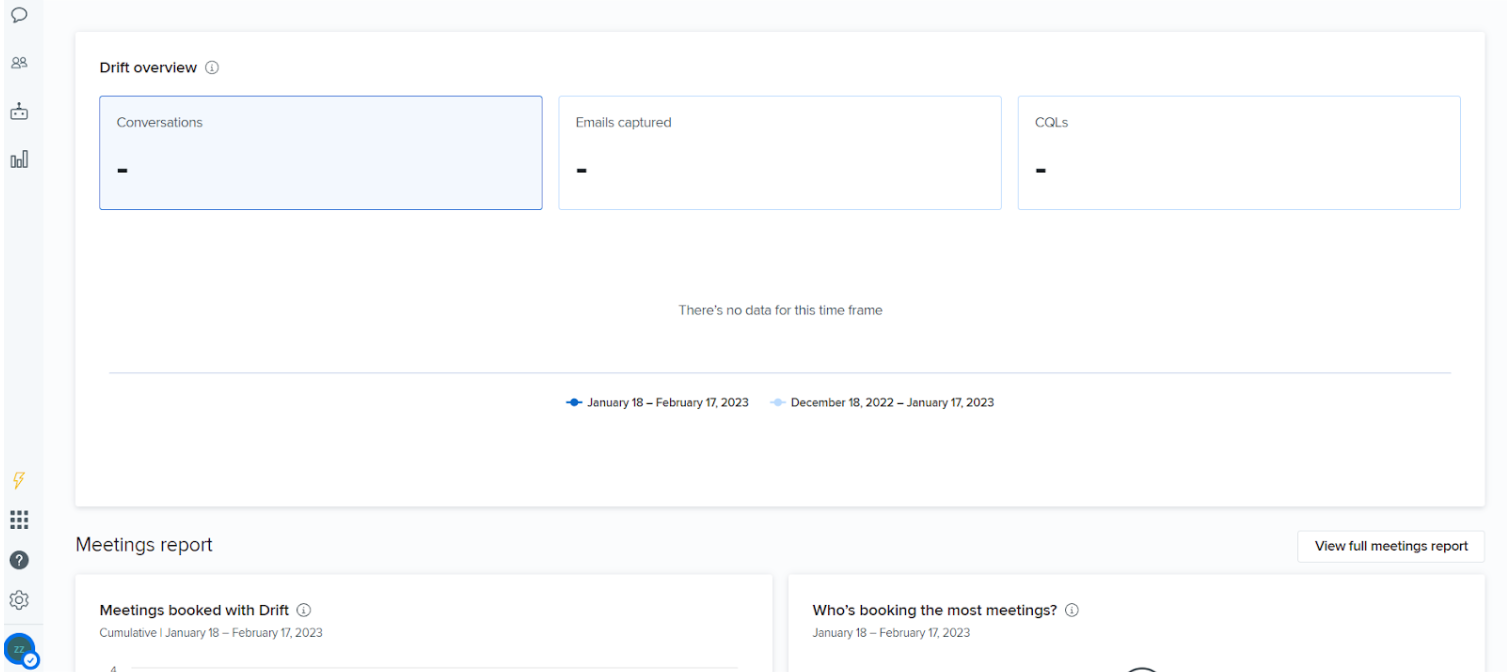Click info icon beside Meetings booked with Drift
This screenshot has height=672, width=1507.
304,610
